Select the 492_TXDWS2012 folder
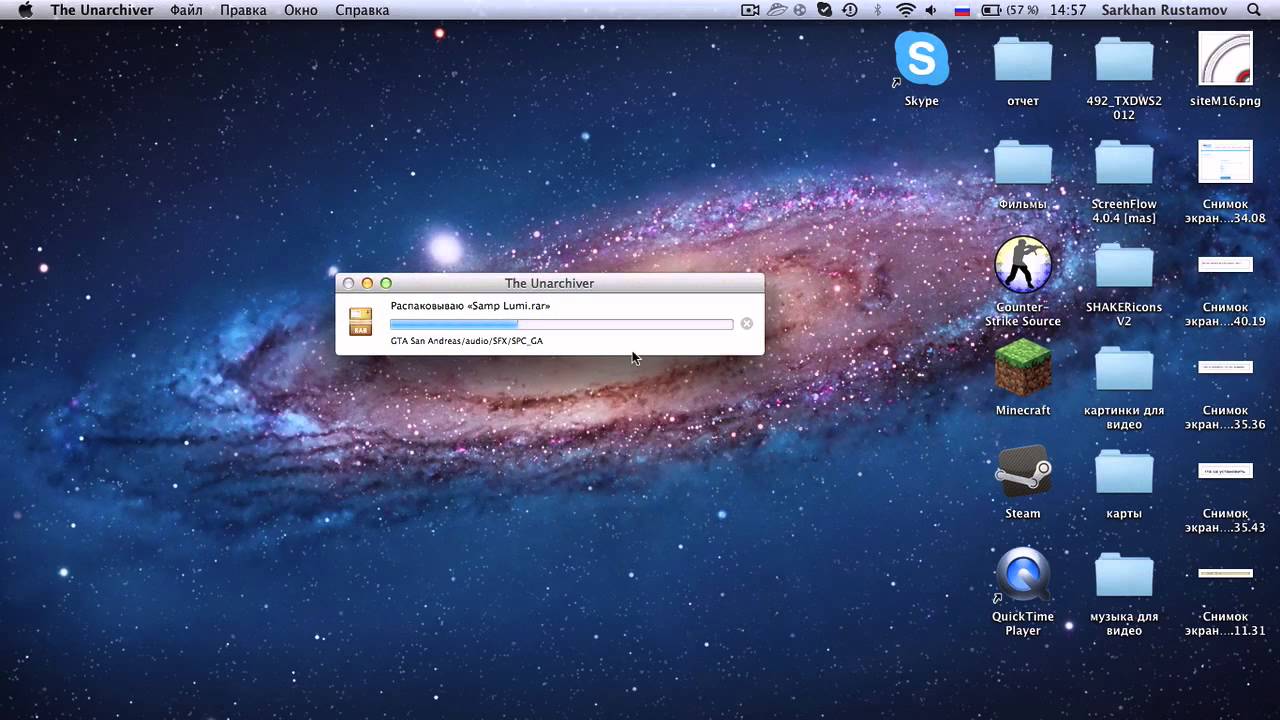Viewport: 1280px width, 720px height. click(x=1124, y=60)
